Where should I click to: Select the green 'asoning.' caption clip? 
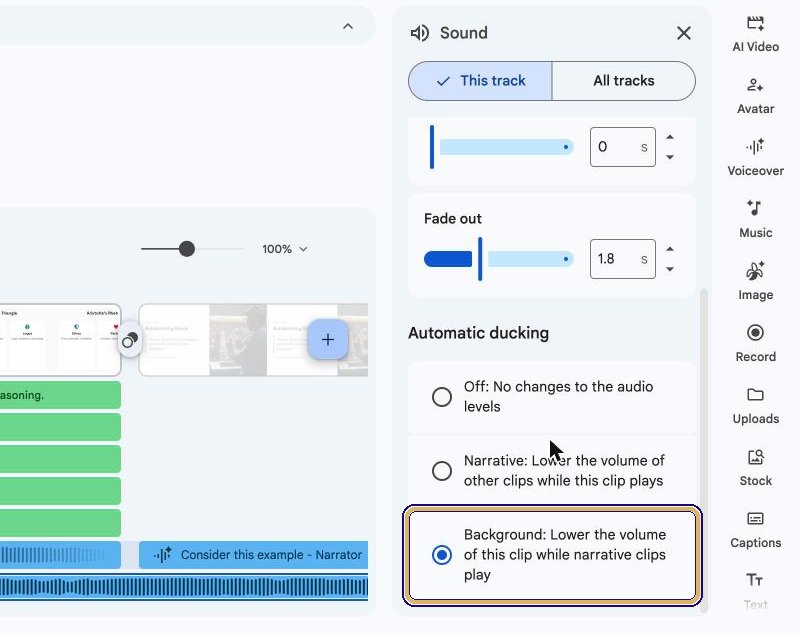click(x=60, y=395)
